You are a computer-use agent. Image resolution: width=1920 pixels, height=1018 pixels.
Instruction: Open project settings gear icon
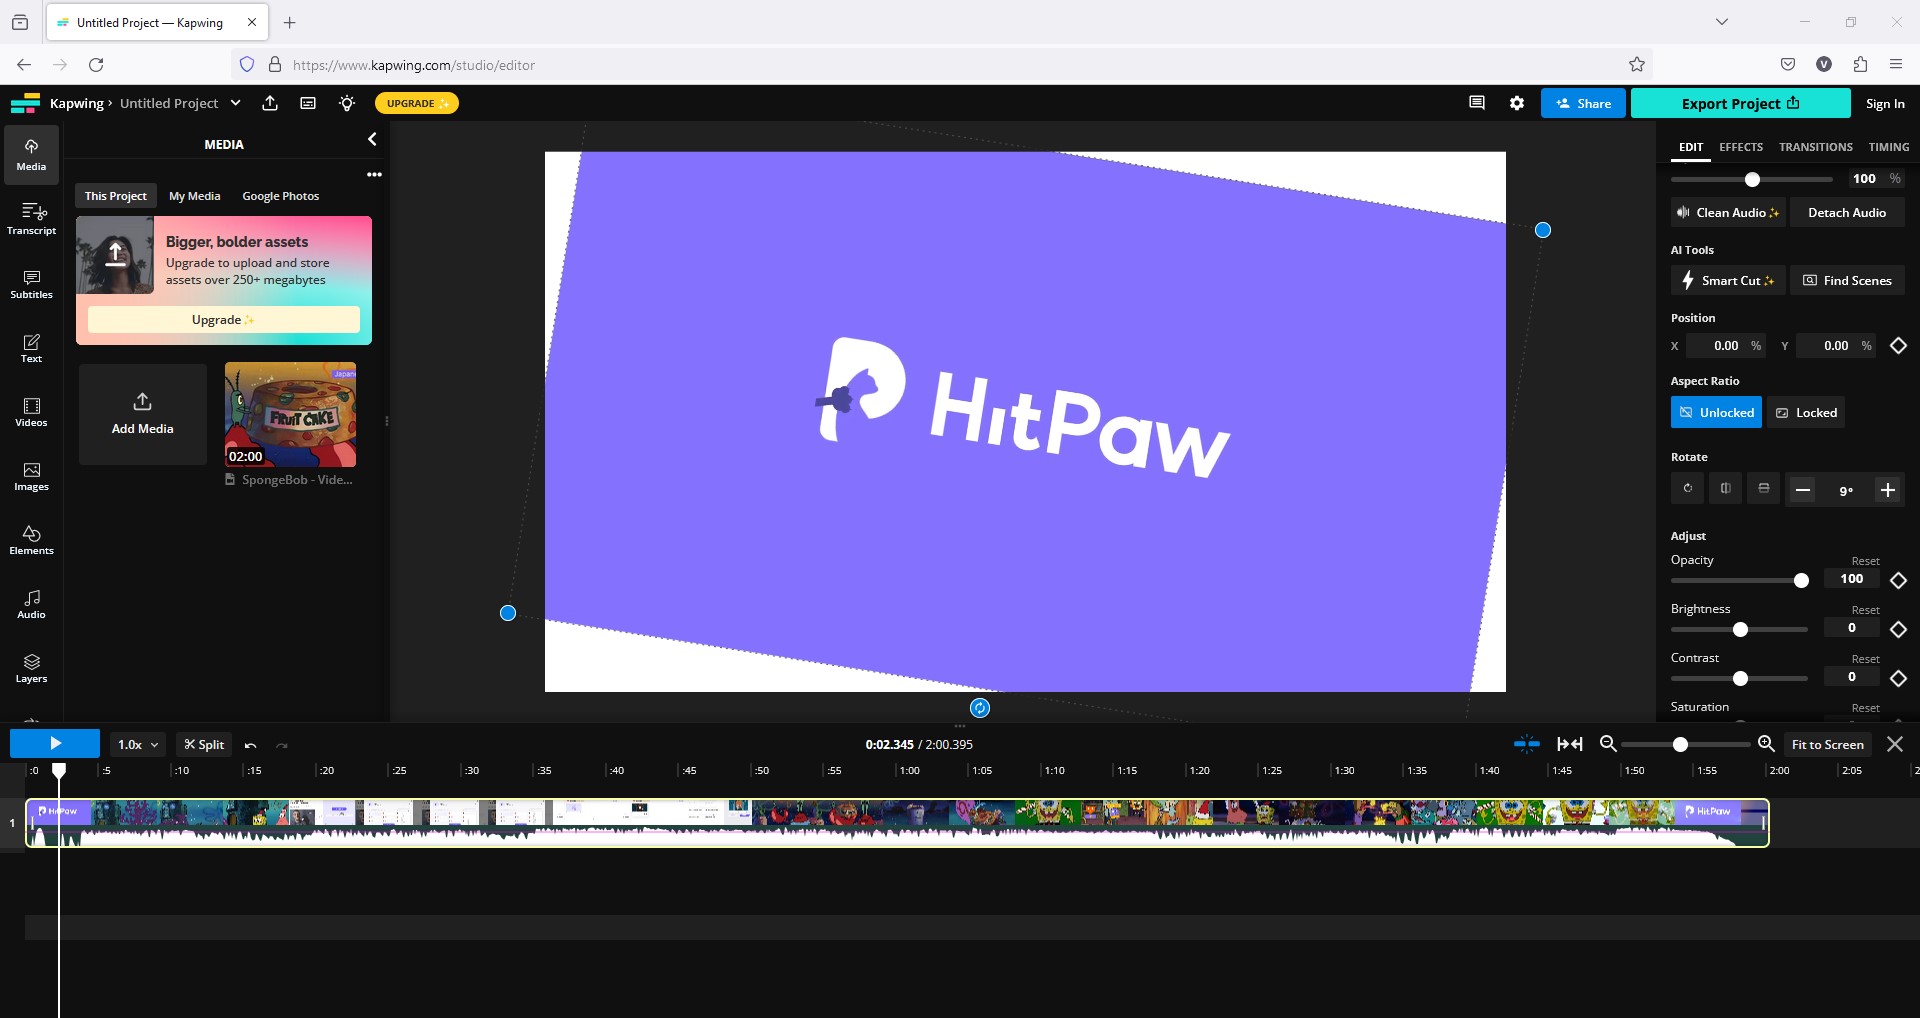[1517, 103]
